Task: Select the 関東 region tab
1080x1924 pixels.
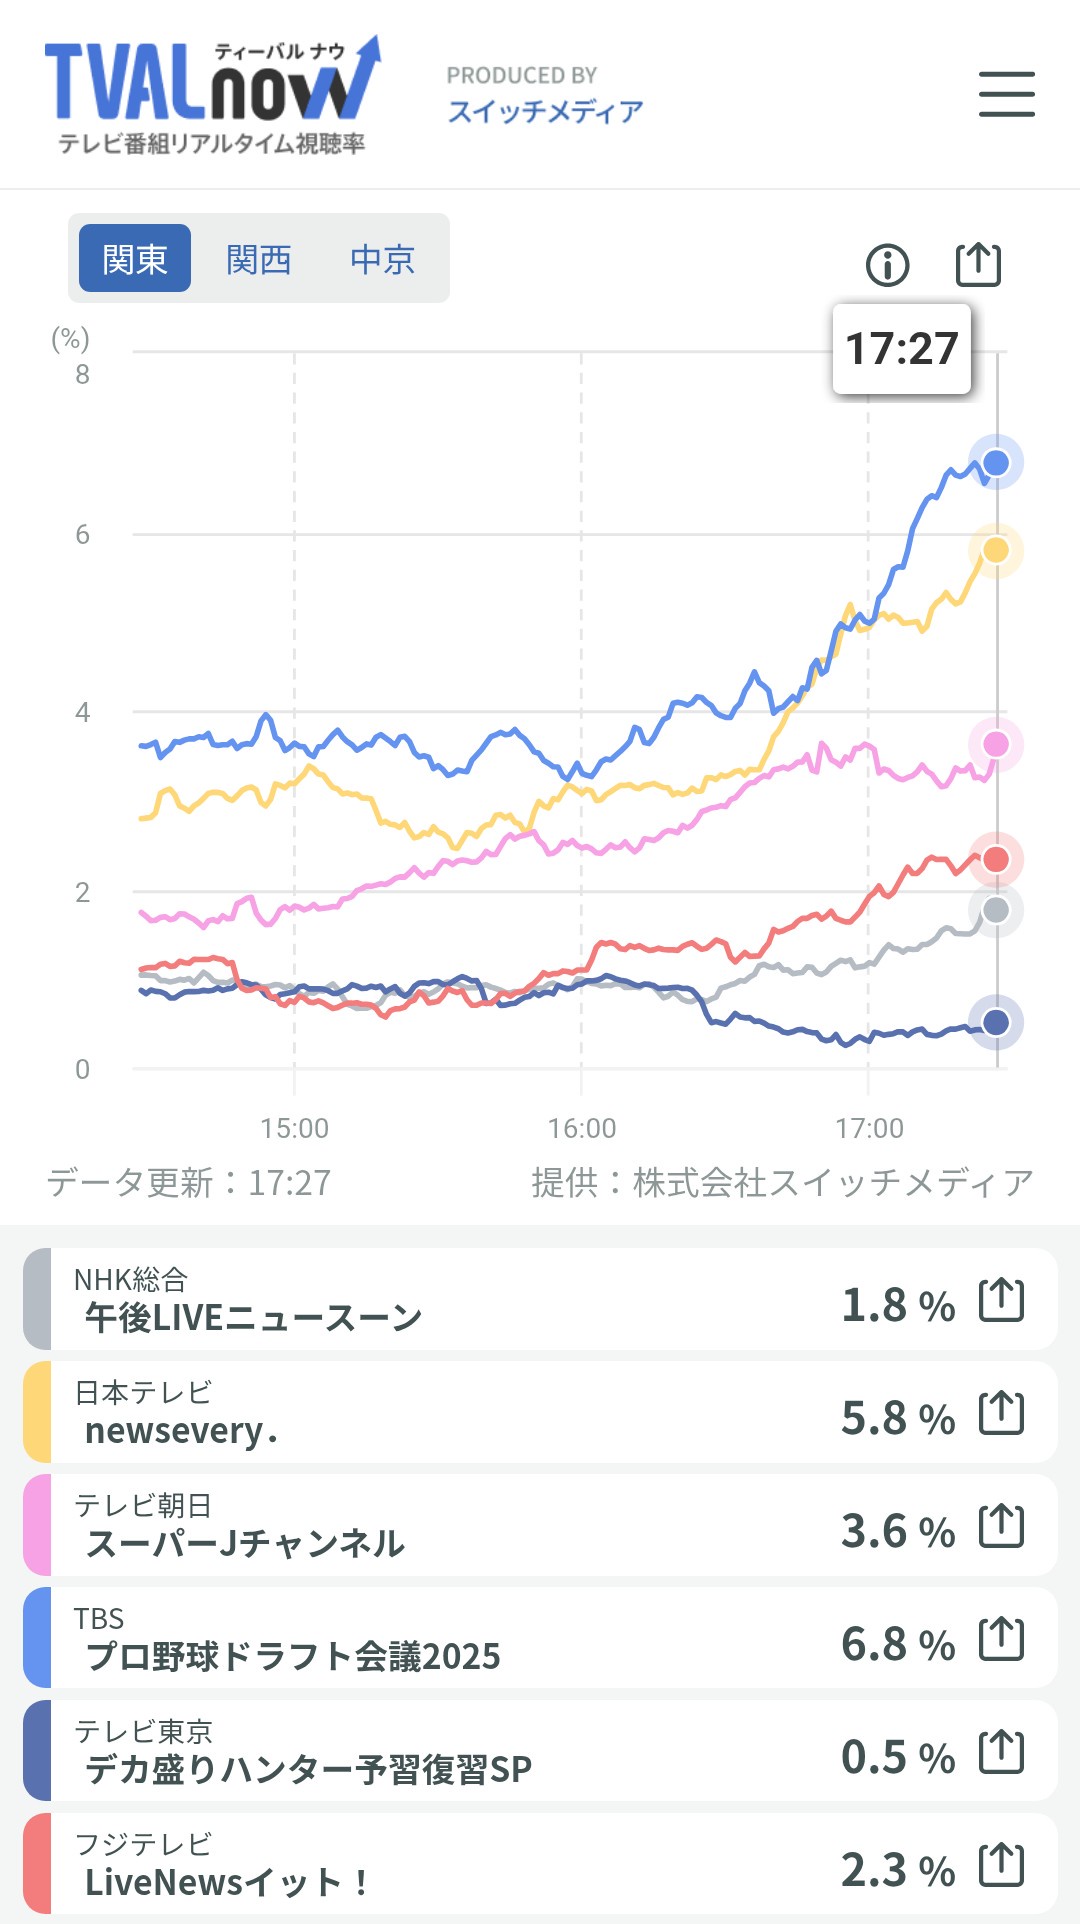Action: [x=135, y=259]
